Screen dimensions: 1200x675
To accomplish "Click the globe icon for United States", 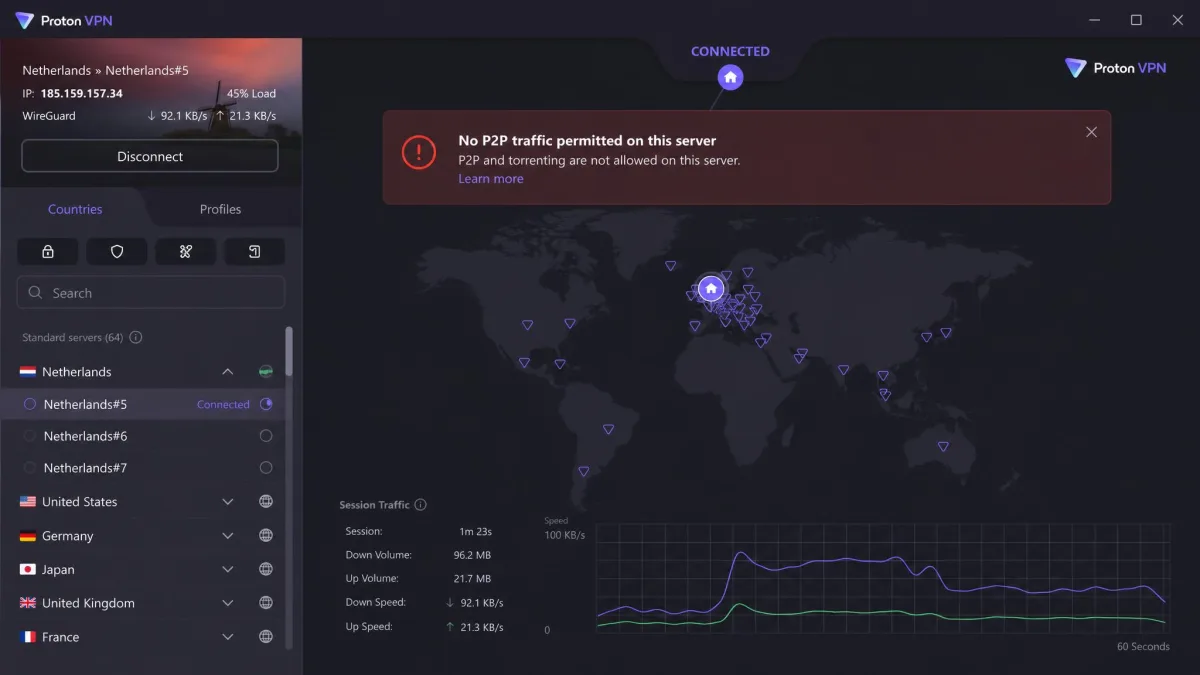I will pos(266,502).
